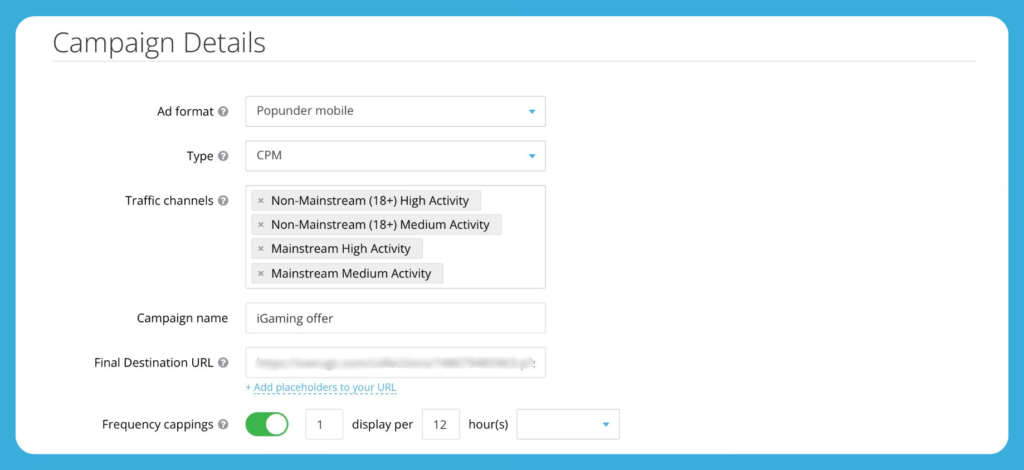Click the Final Destination URL field

[395, 363]
